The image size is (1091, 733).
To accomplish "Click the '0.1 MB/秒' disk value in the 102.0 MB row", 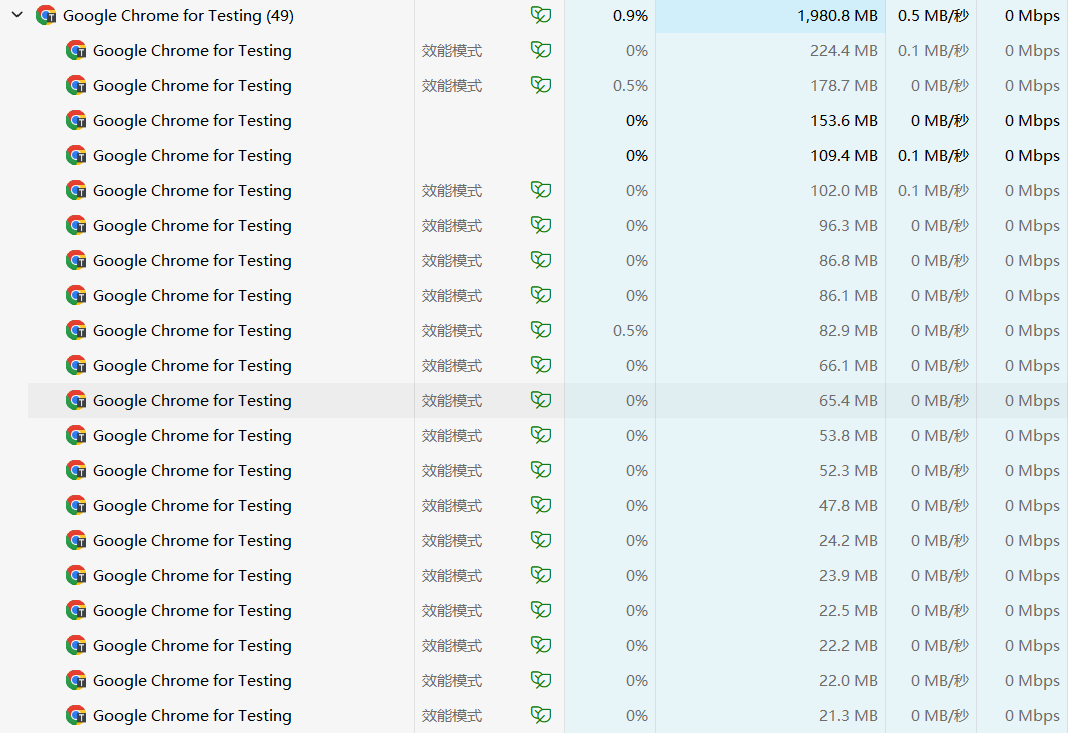I will pos(933,190).
